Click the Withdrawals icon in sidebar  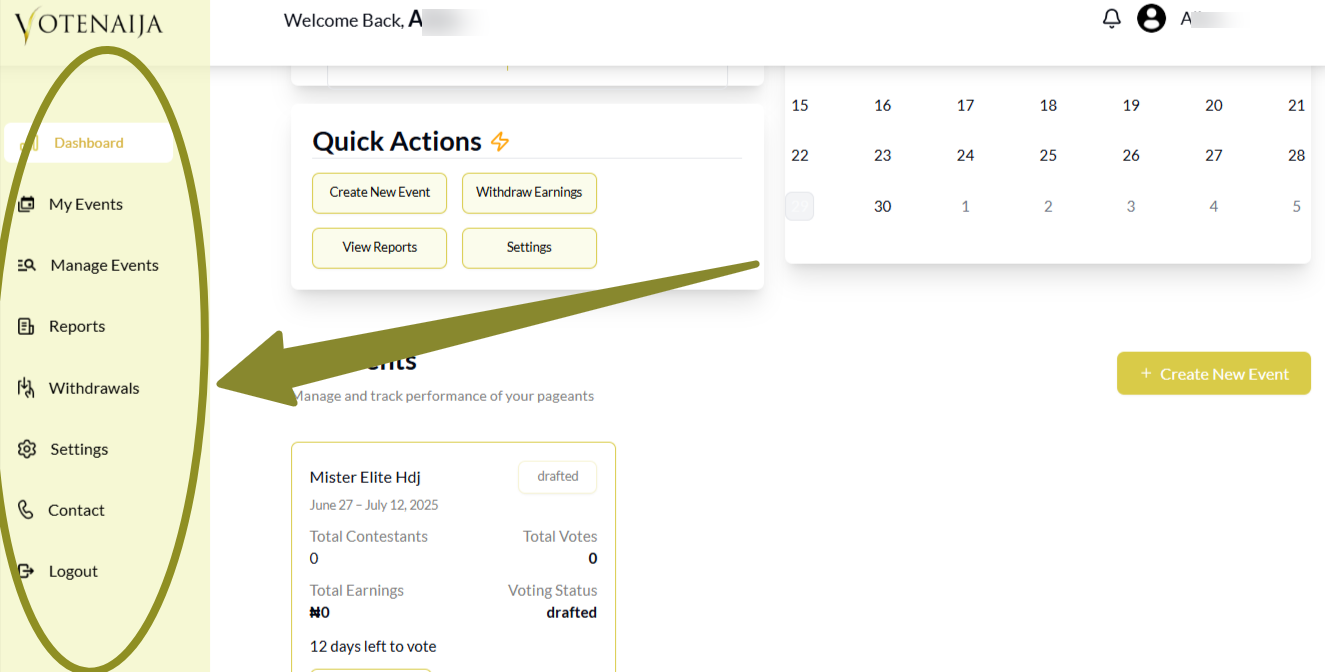tap(27, 388)
